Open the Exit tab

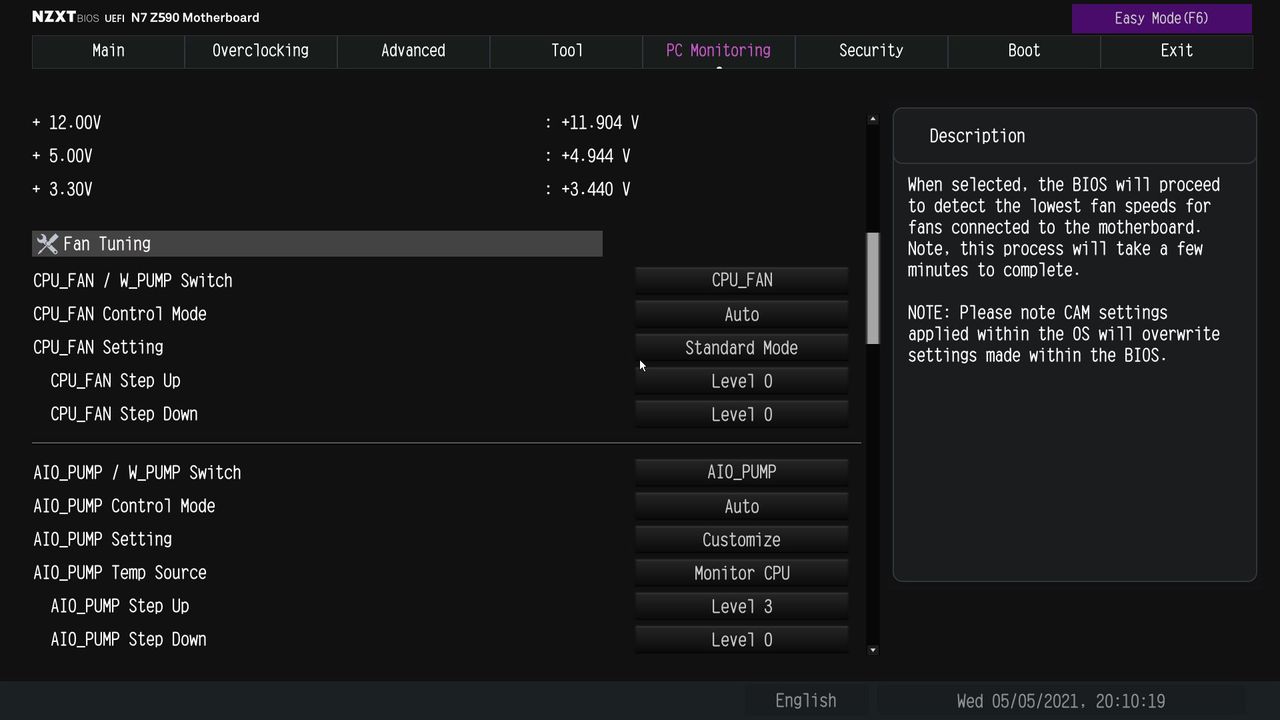tap(1176, 51)
